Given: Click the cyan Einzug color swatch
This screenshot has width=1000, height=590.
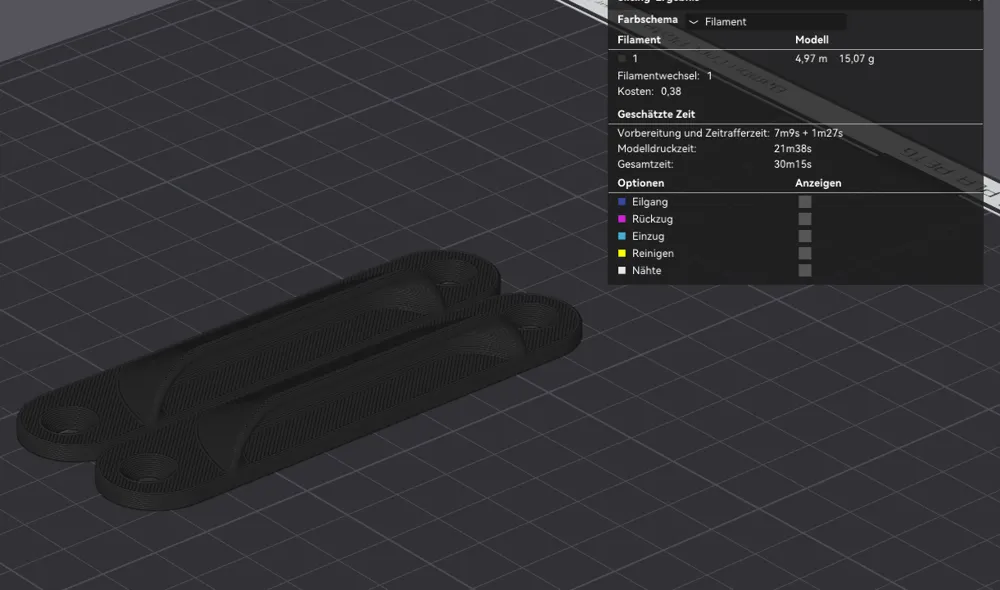Looking at the screenshot, I should (622, 236).
